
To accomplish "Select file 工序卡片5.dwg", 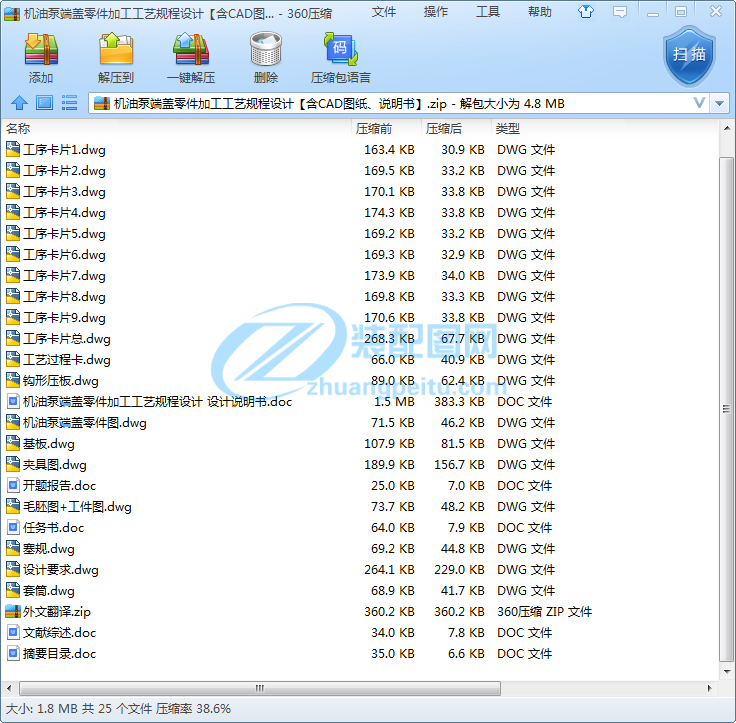I will [64, 233].
